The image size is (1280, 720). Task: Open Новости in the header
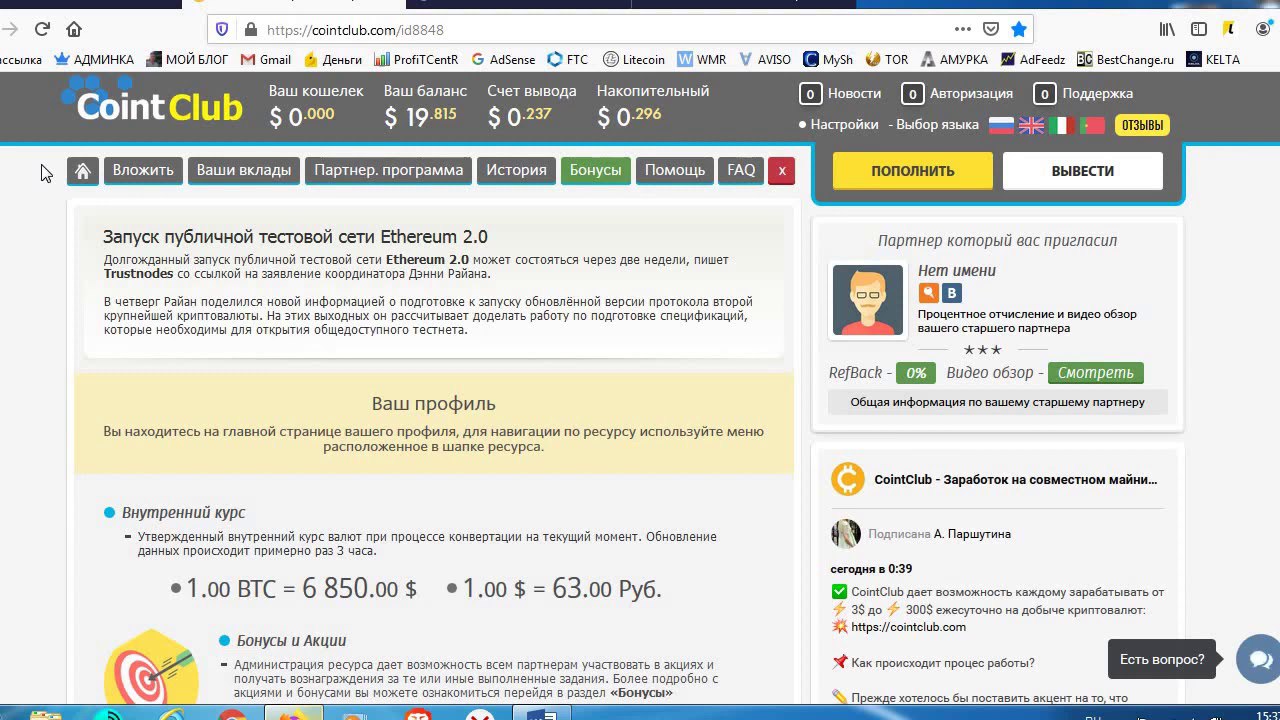point(841,94)
